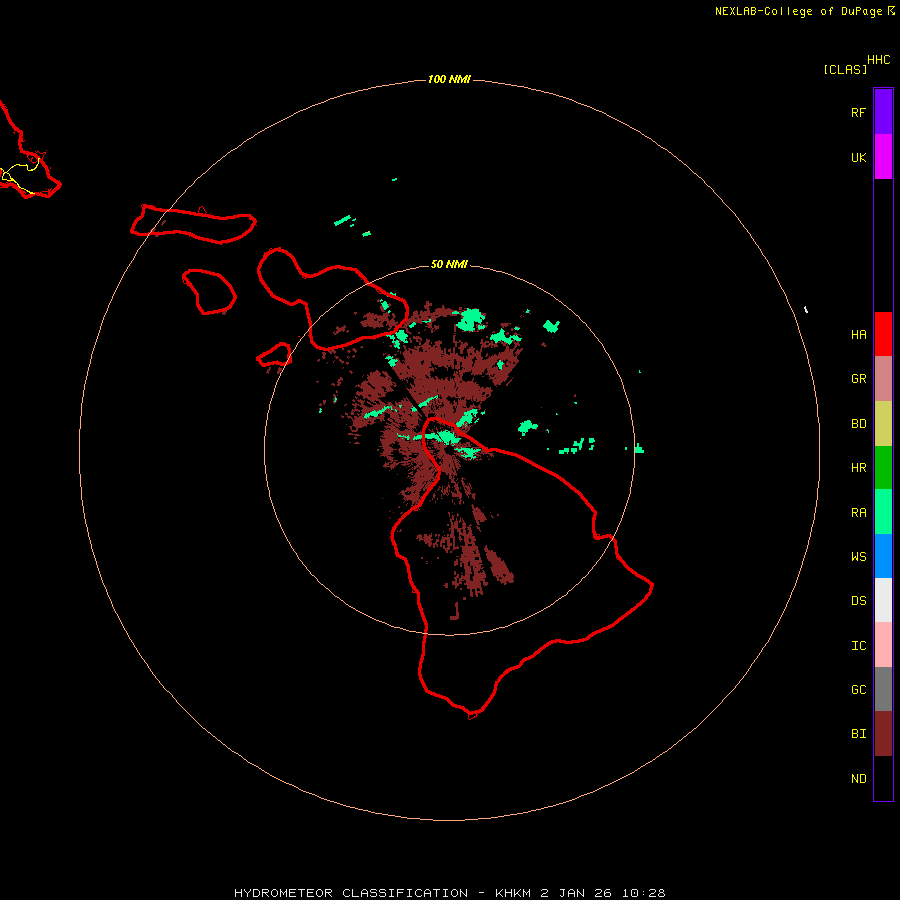Select the GC gray legend swatch
Image resolution: width=900 pixels, height=900 pixels.
pyautogui.click(x=883, y=689)
